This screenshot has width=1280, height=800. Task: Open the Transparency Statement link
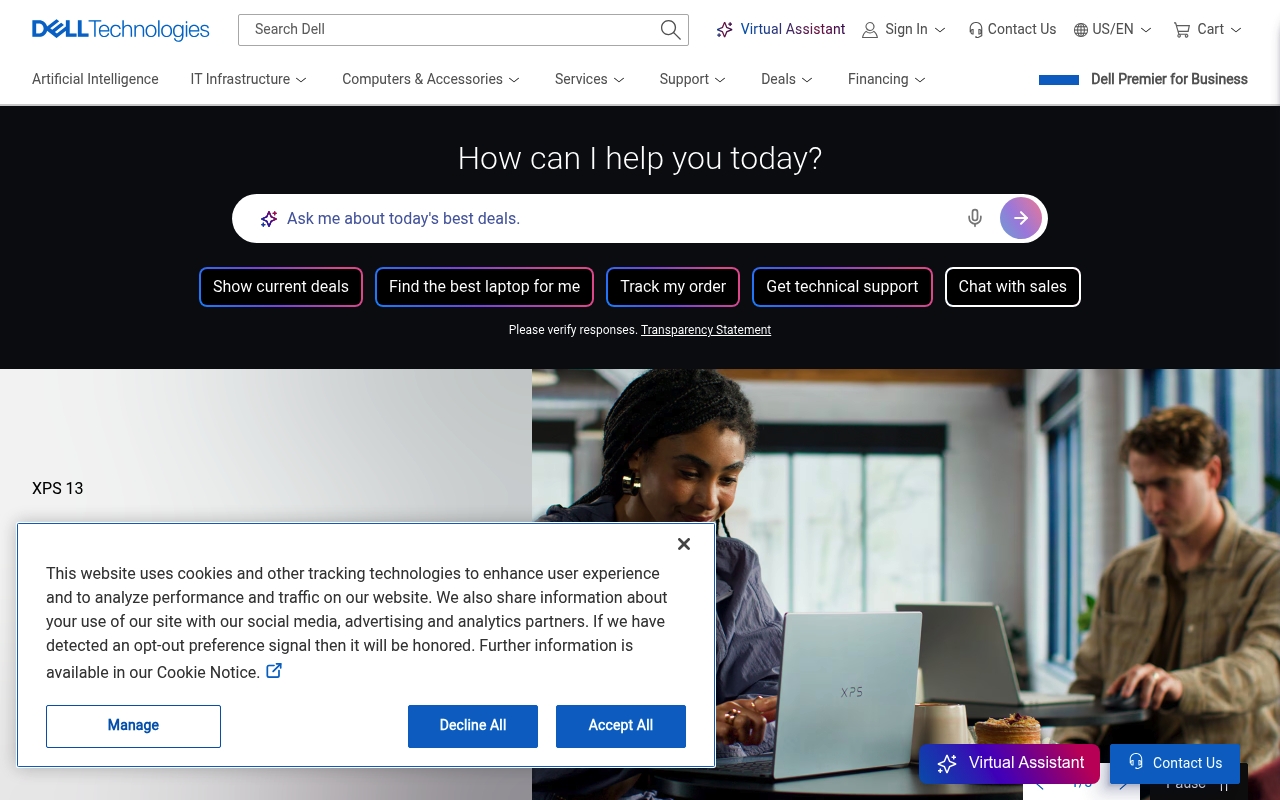[x=706, y=330]
